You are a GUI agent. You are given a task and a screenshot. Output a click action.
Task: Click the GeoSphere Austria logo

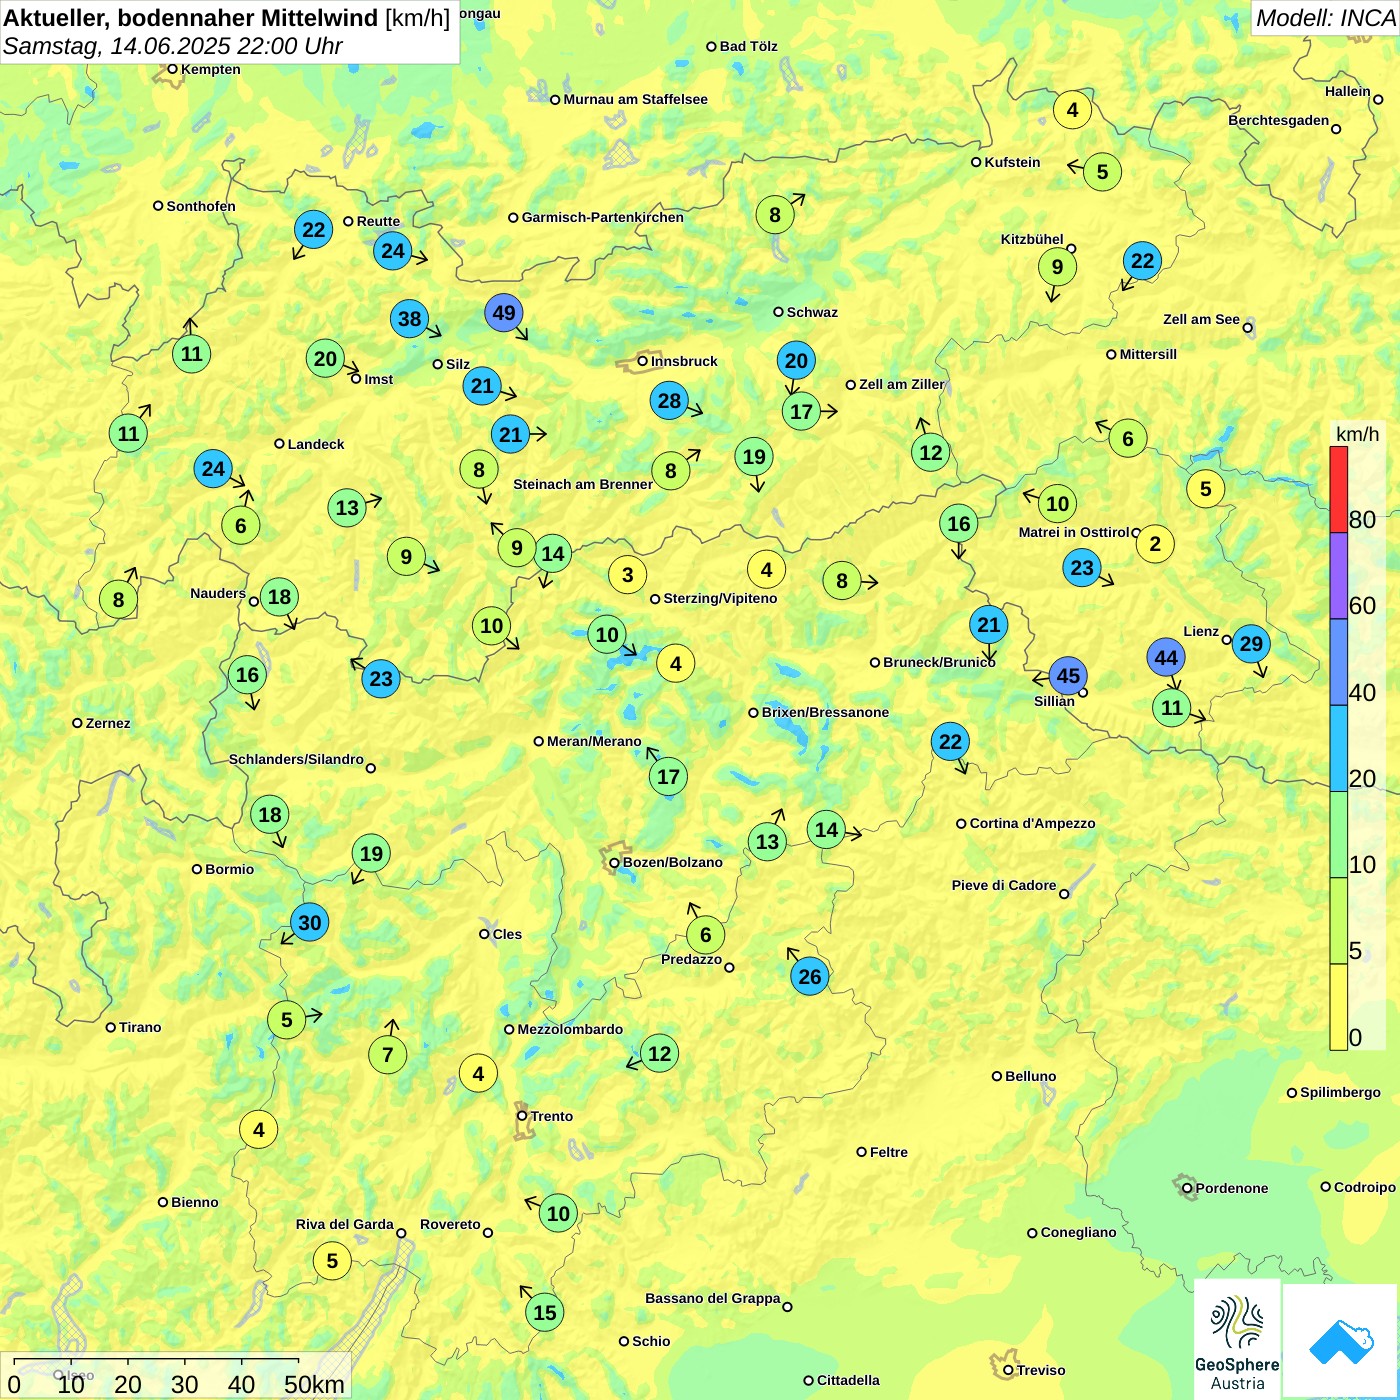click(1237, 1339)
